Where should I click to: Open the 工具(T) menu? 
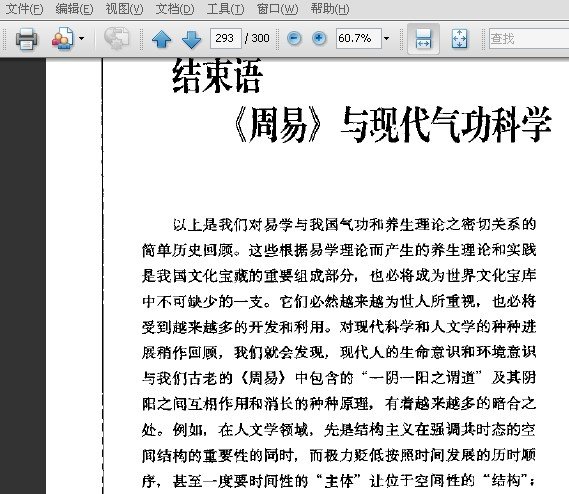click(x=225, y=9)
